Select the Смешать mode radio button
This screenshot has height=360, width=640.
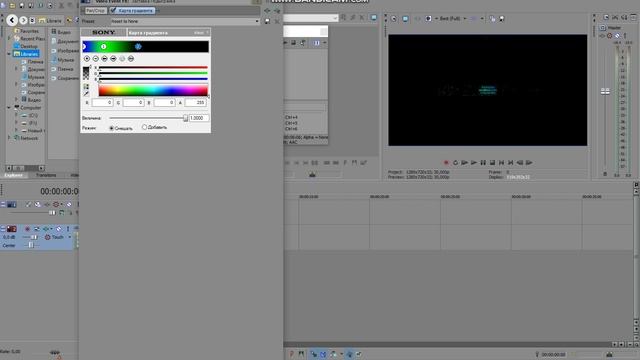[111, 128]
